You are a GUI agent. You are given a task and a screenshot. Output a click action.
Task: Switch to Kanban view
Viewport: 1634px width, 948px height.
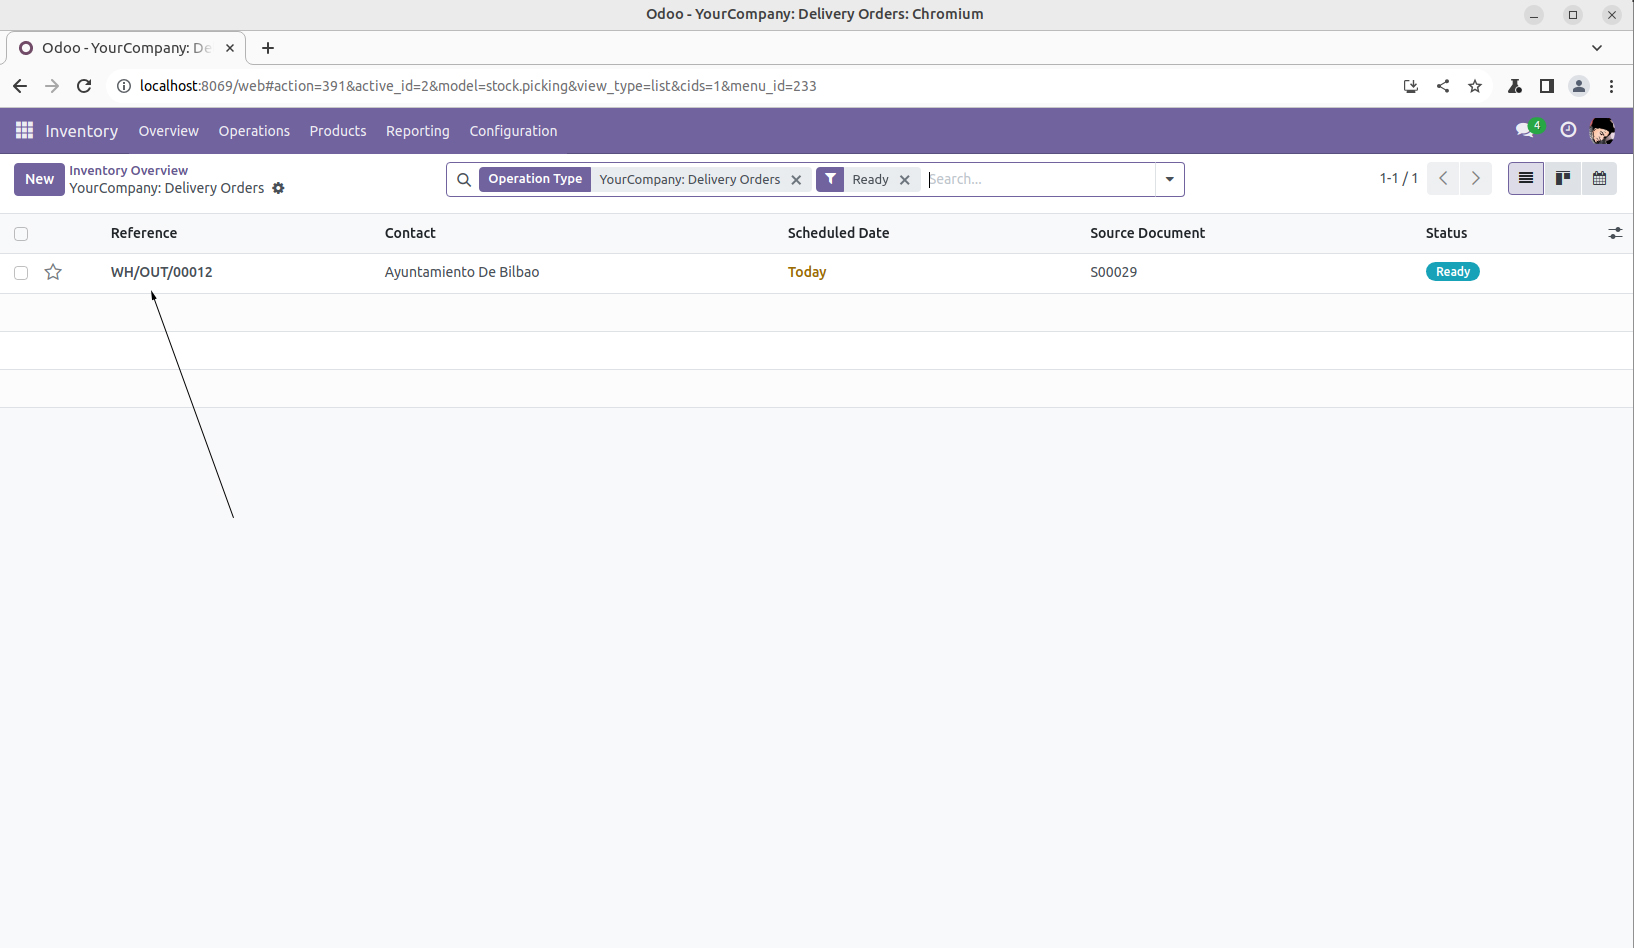tap(1562, 179)
